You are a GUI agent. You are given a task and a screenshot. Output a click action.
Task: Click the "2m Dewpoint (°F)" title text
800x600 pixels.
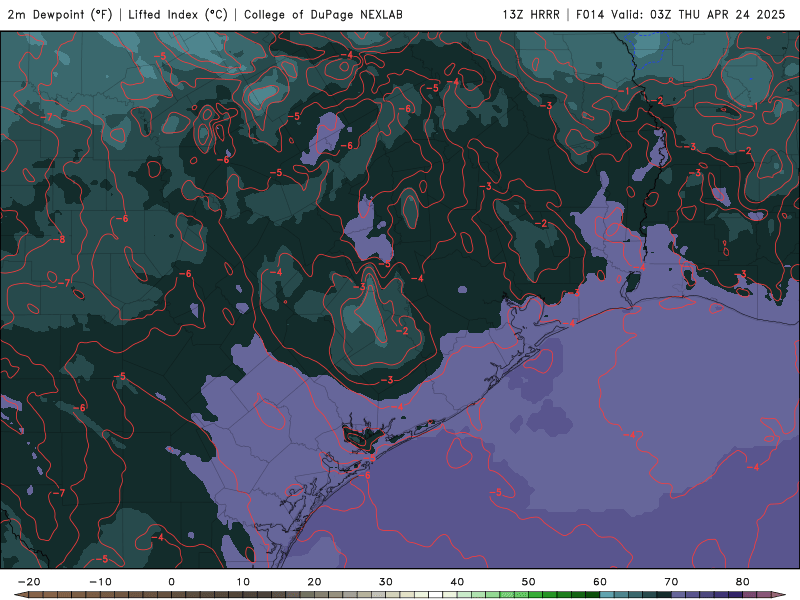pos(60,15)
